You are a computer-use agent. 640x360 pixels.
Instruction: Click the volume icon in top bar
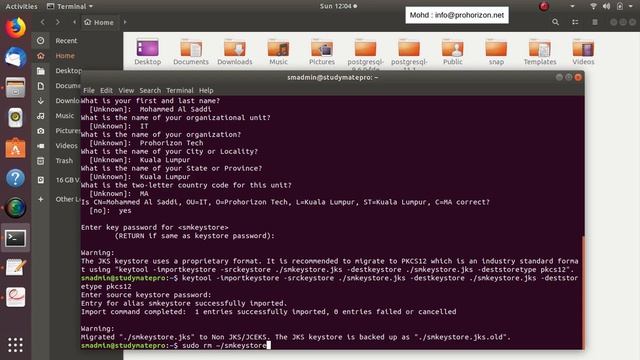point(607,6)
